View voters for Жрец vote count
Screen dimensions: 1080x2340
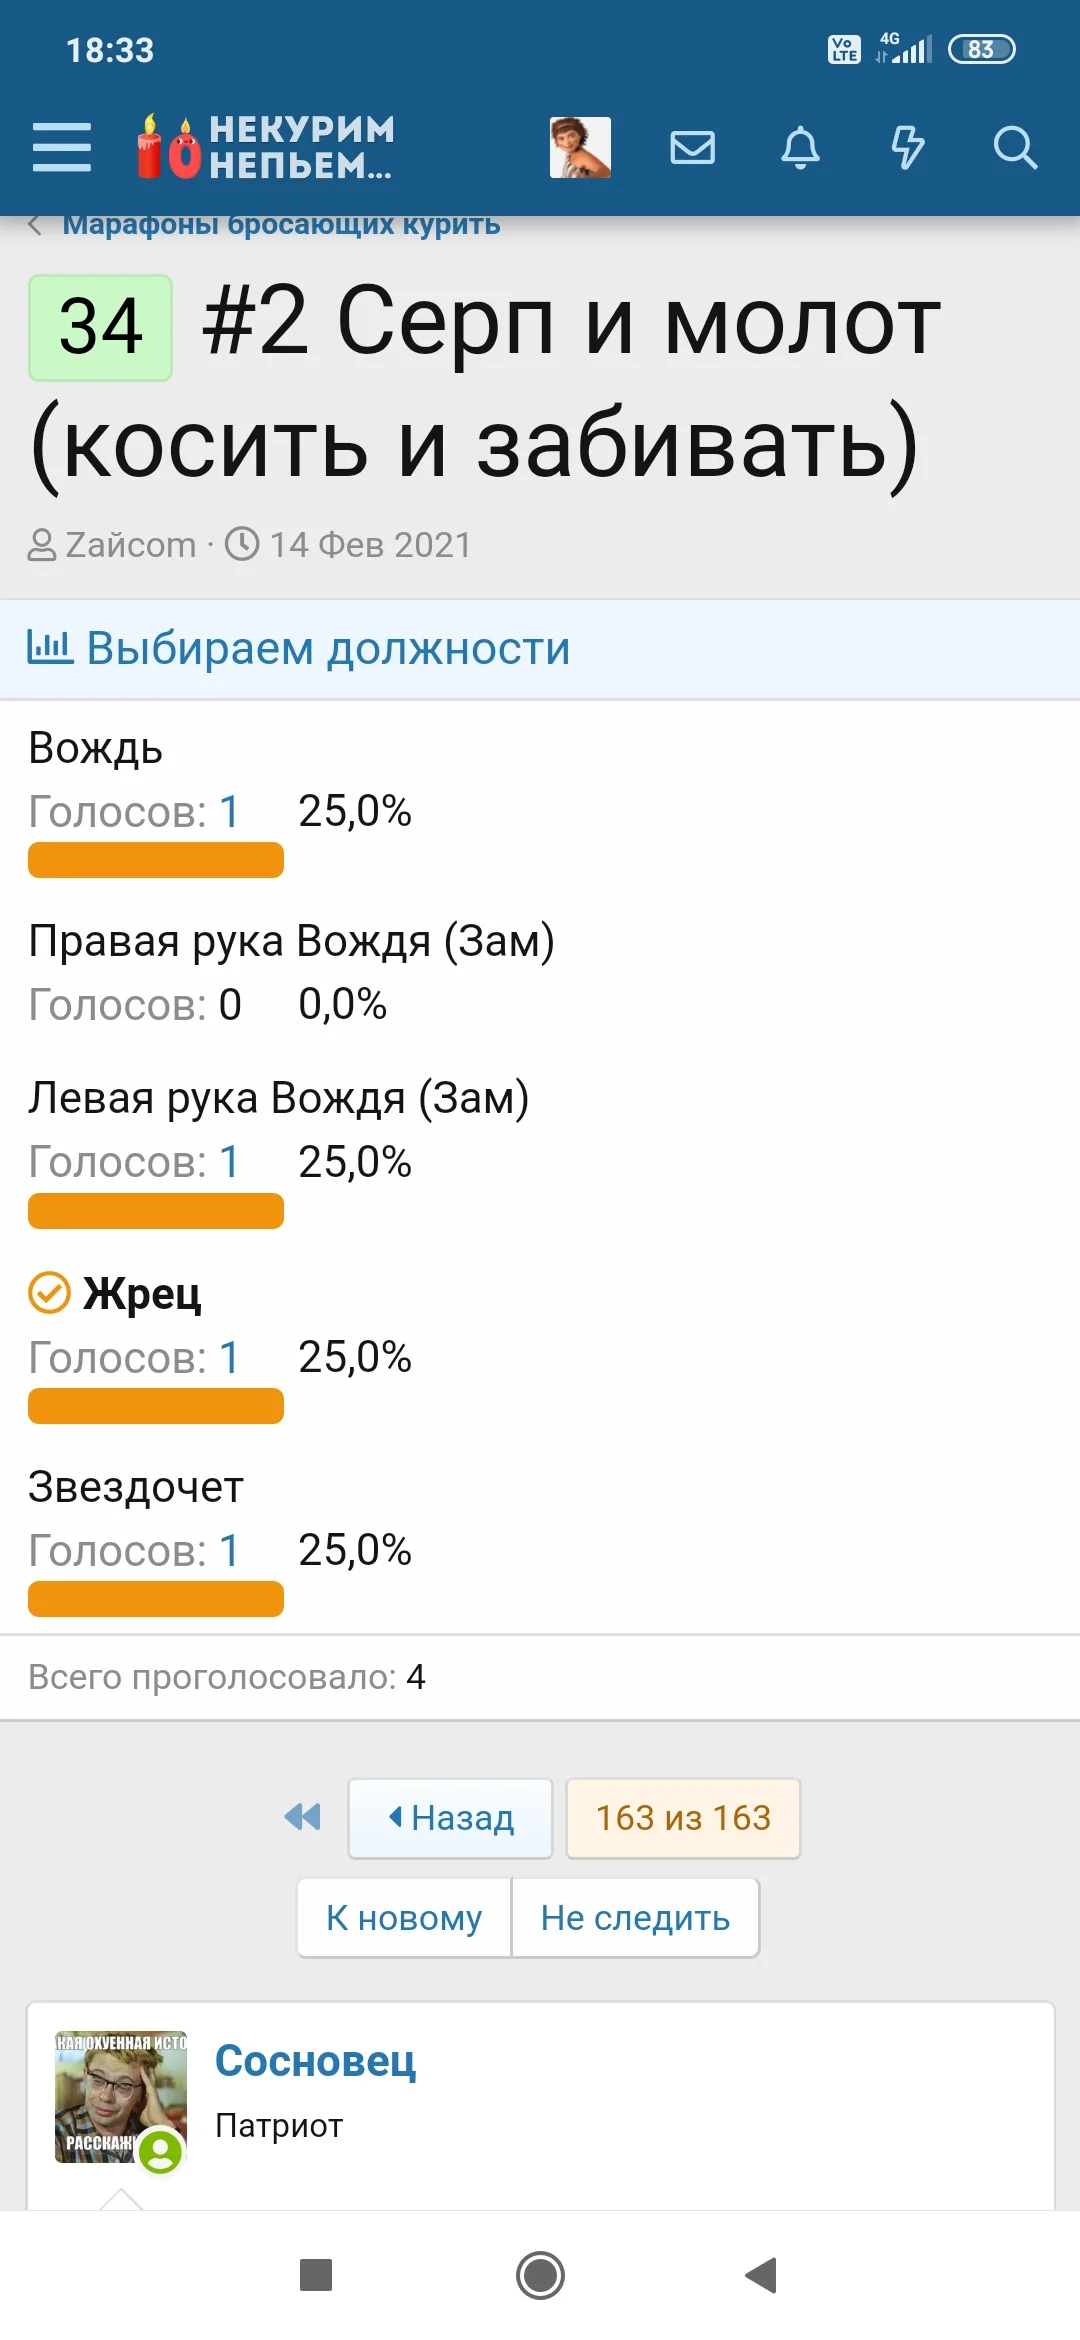229,1357
